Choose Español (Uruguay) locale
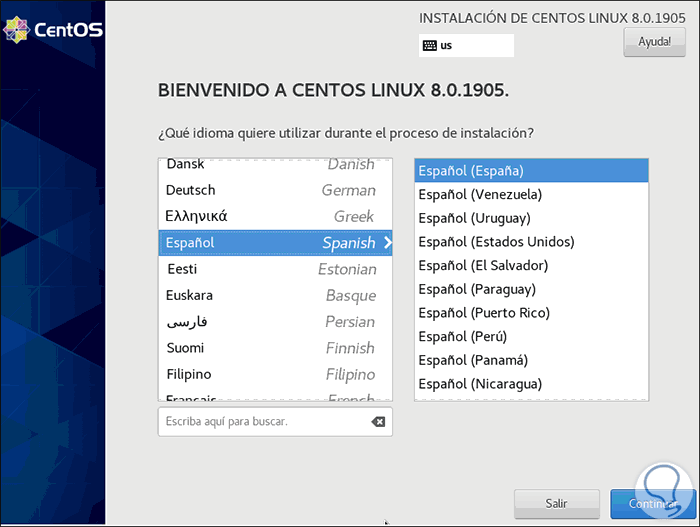Image resolution: width=700 pixels, height=527 pixels. tap(531, 218)
